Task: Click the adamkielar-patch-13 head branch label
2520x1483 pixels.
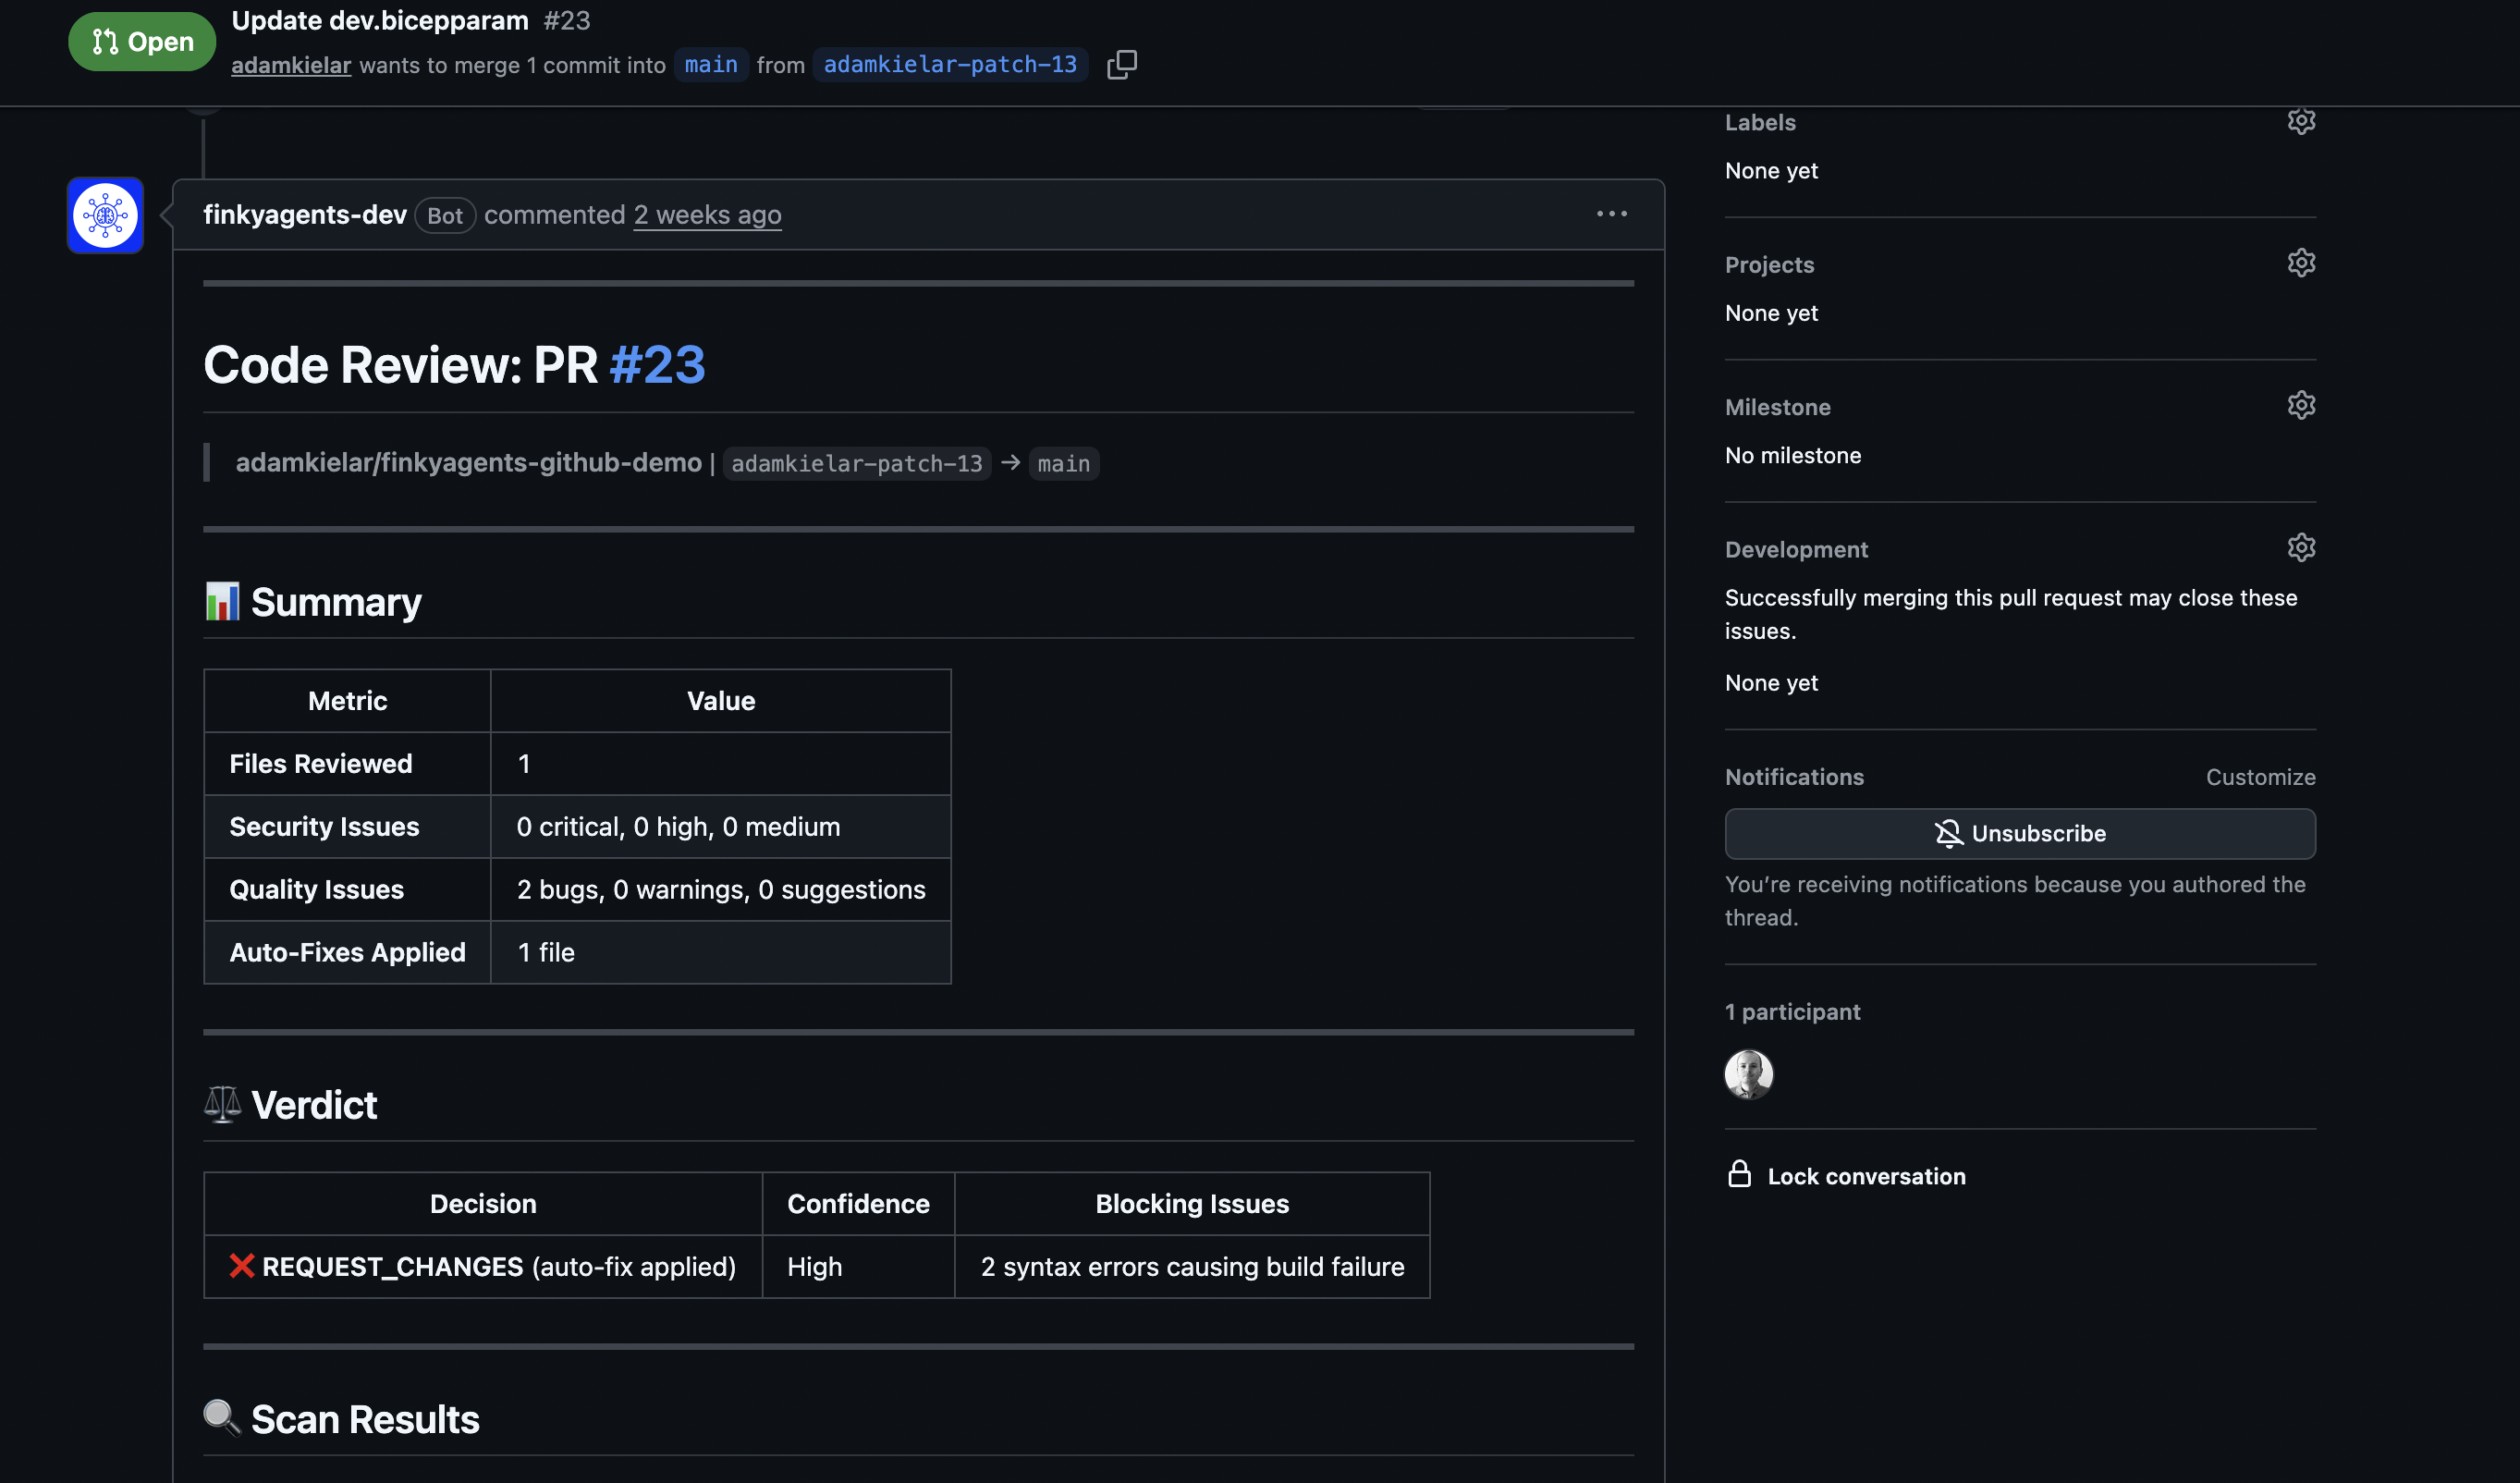Action: [x=950, y=65]
